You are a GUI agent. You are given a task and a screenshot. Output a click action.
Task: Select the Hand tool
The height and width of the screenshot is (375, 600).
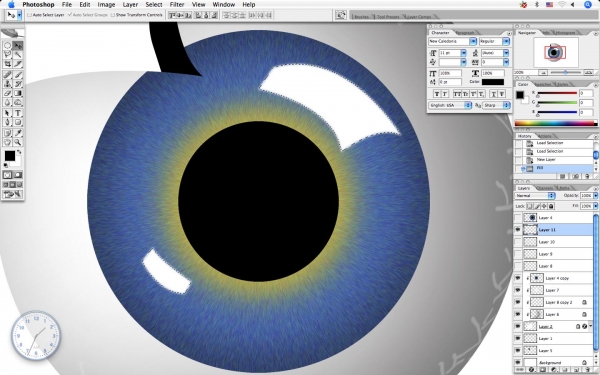[x=7, y=142]
